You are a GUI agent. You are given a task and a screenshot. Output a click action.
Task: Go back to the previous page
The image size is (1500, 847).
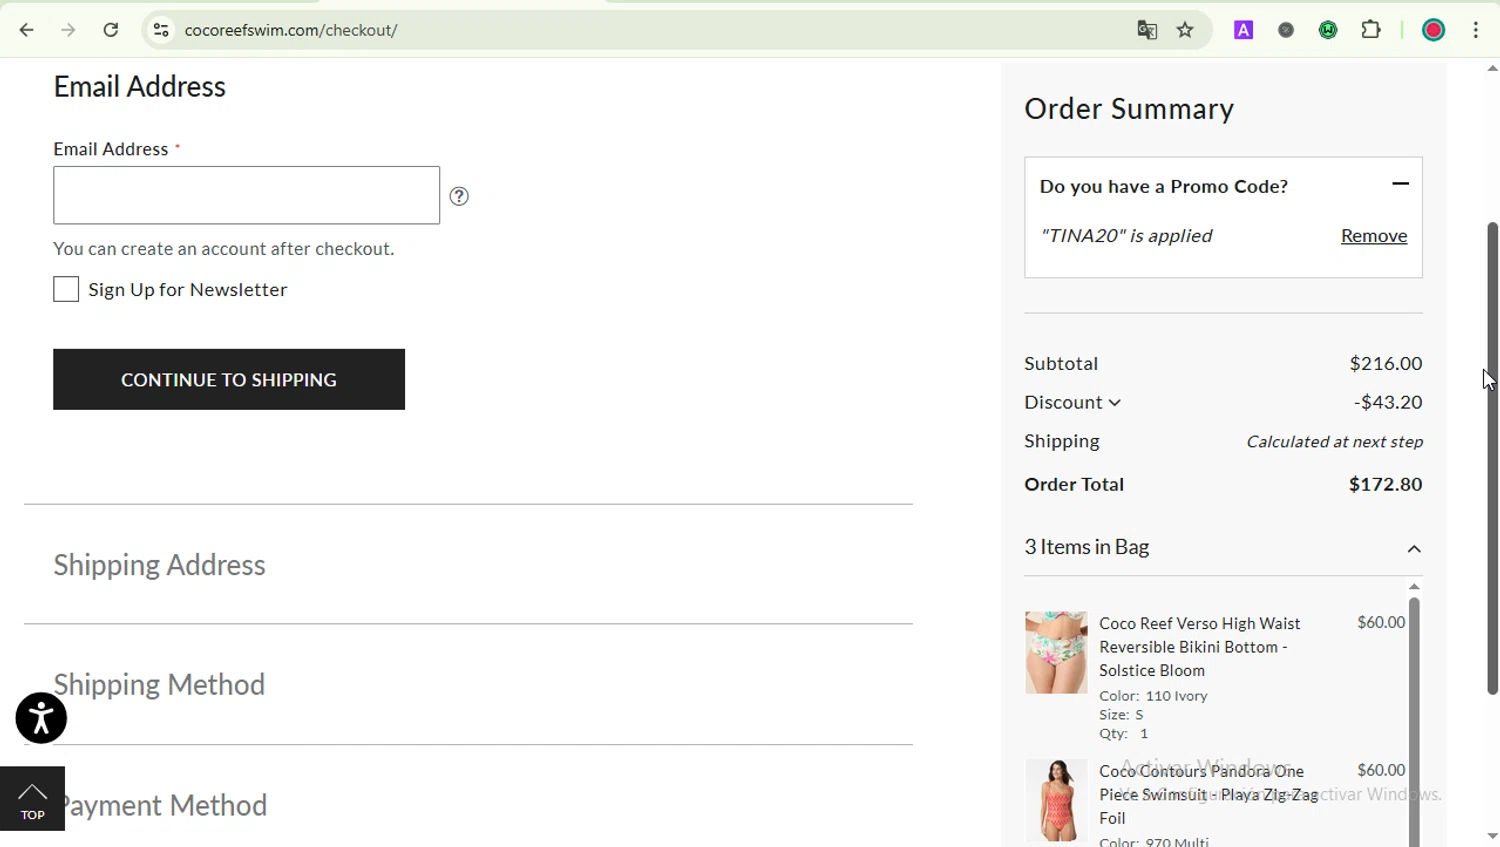27,30
